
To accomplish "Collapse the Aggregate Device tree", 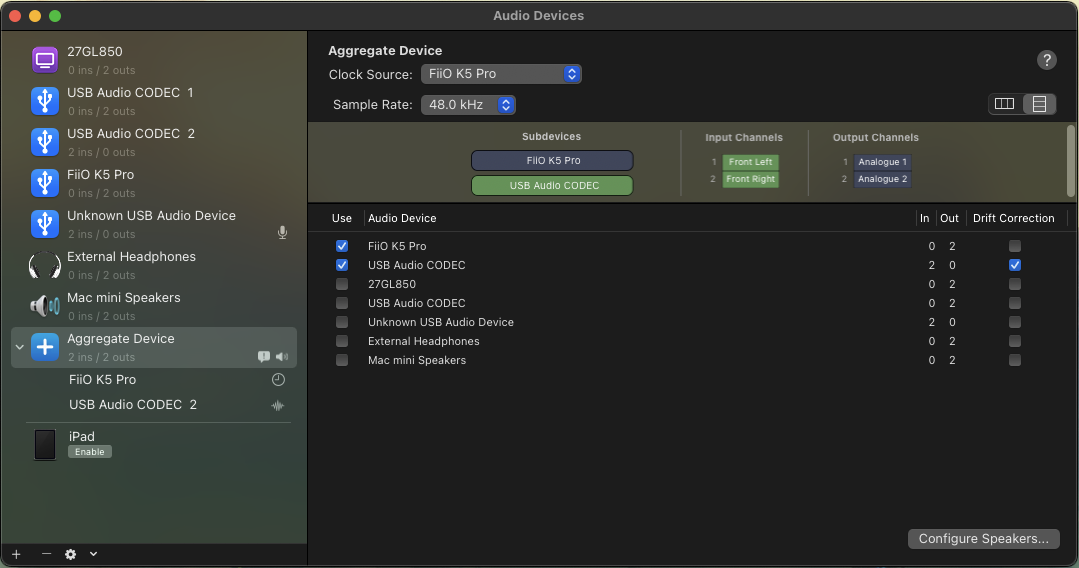I will (x=20, y=347).
